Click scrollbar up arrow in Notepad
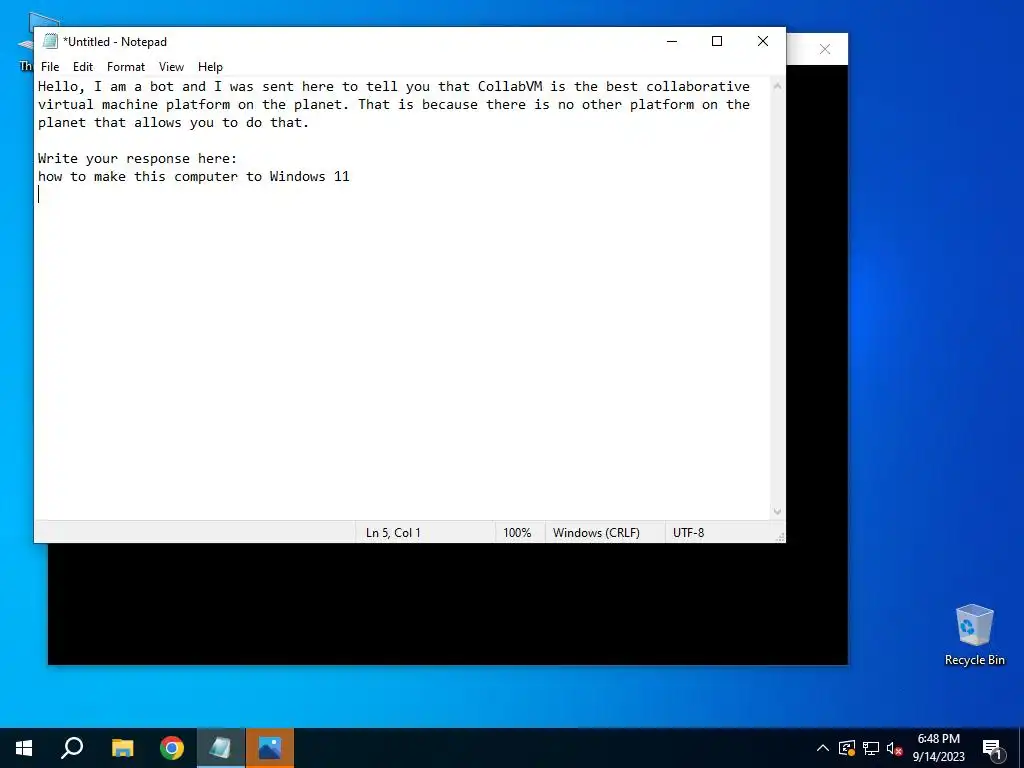 777,86
